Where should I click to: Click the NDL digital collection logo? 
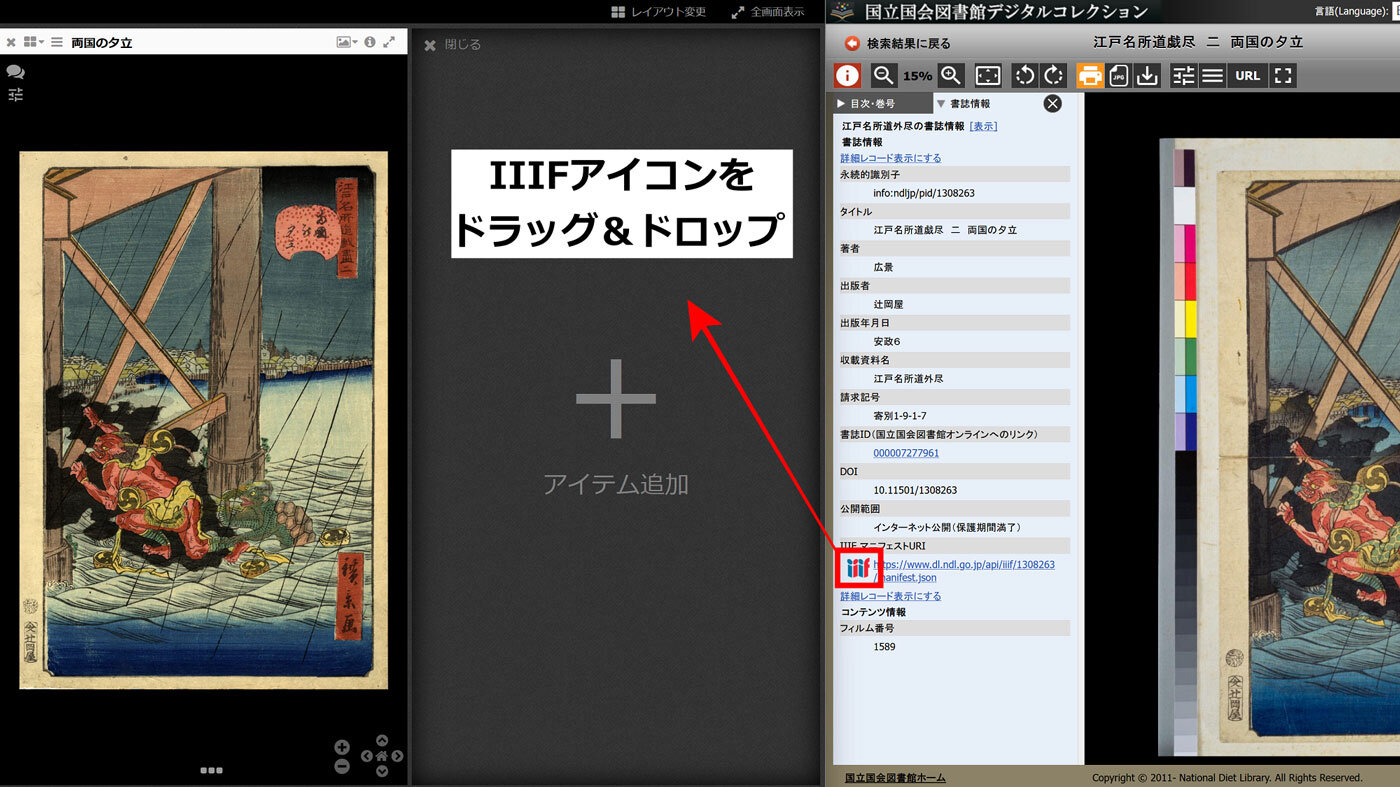click(x=991, y=12)
